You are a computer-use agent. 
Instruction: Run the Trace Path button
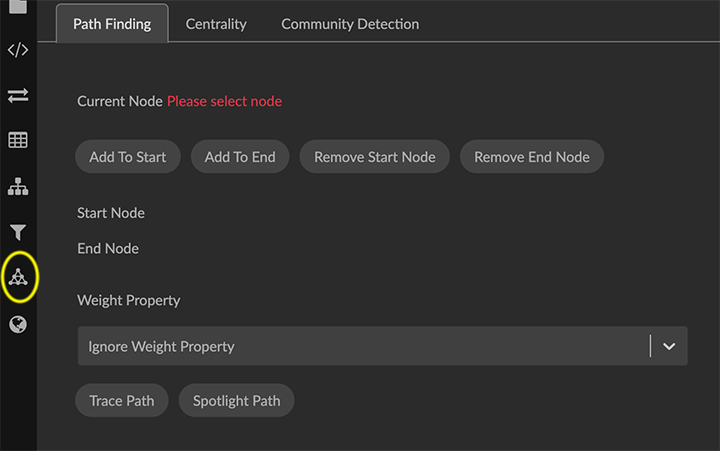(x=122, y=401)
